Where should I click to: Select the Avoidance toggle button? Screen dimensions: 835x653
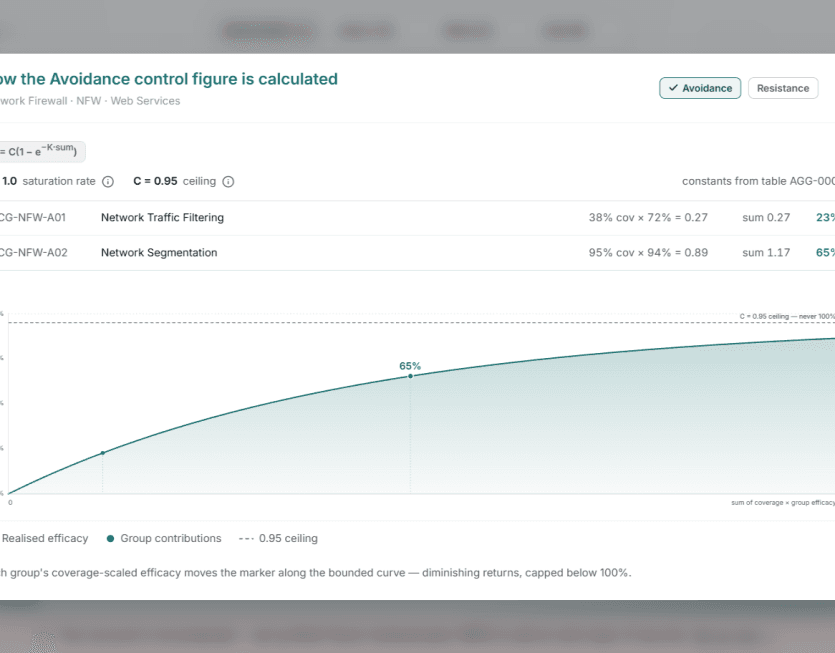[x=700, y=88]
